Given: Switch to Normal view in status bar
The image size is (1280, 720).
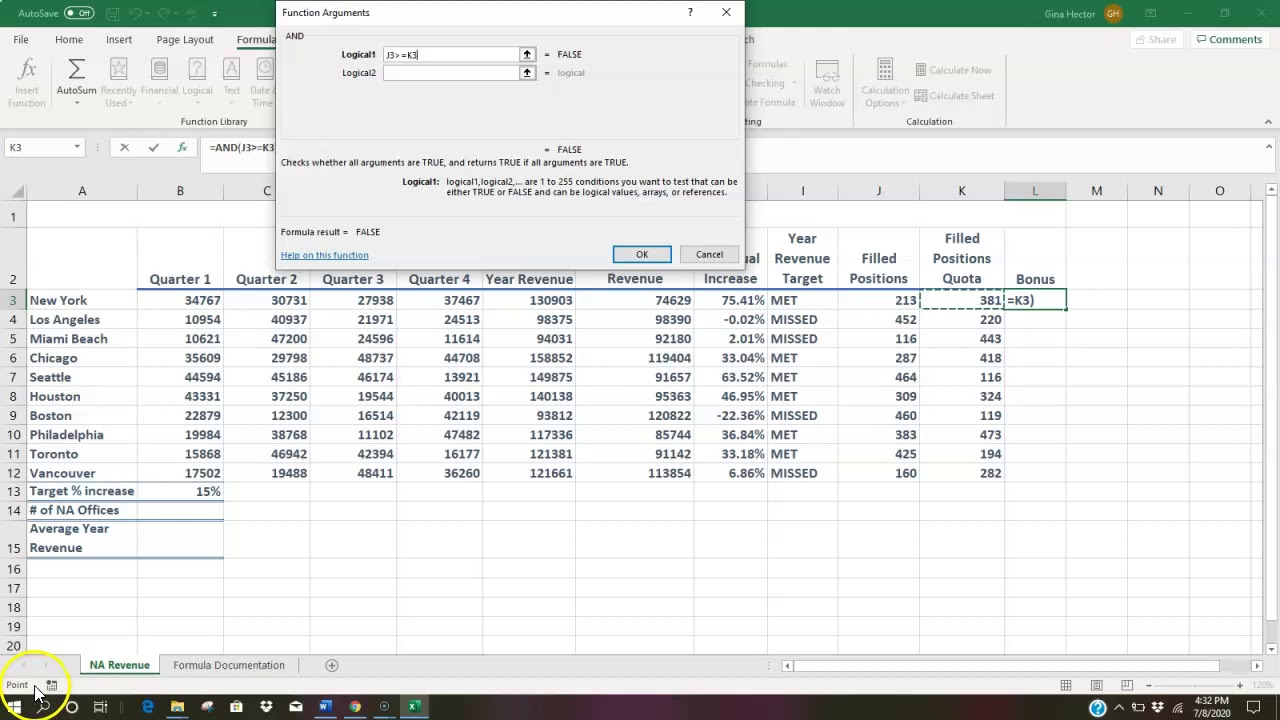Looking at the screenshot, I should point(1066,685).
